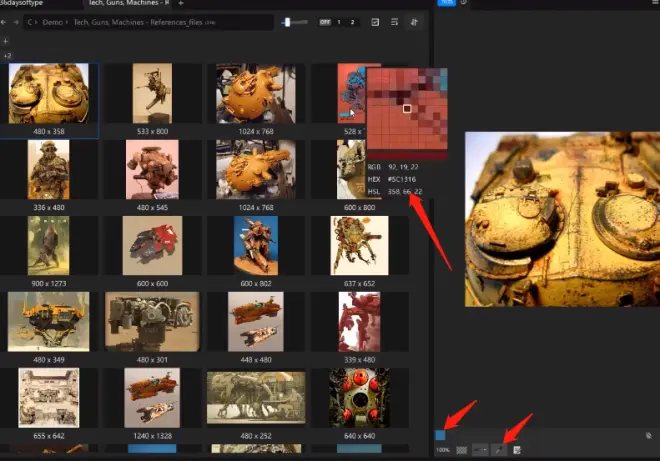Click the plus icon below the back arrow

[5, 41]
